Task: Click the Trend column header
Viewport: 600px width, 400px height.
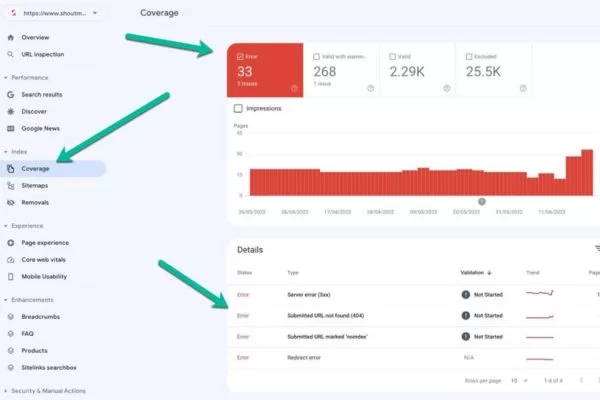Action: (x=533, y=273)
